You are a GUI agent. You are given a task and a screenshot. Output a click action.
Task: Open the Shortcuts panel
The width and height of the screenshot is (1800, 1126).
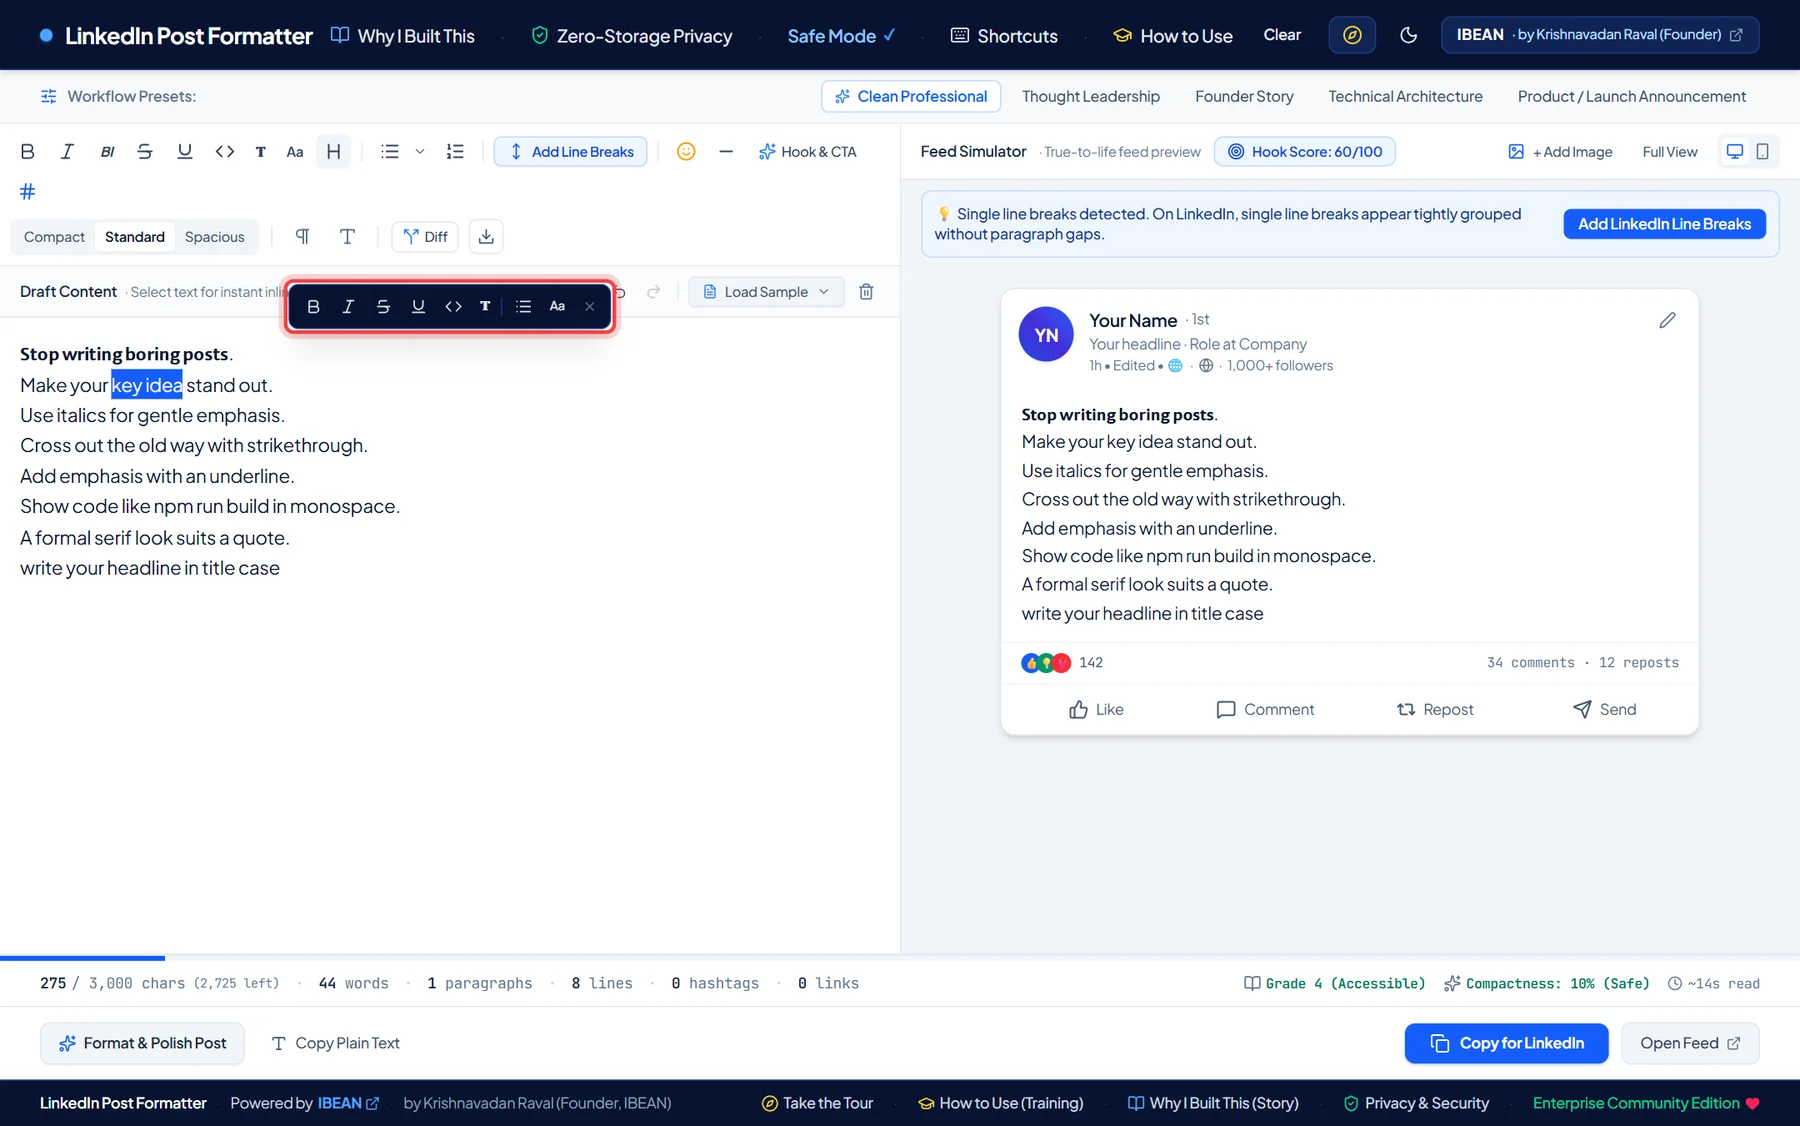(1003, 36)
